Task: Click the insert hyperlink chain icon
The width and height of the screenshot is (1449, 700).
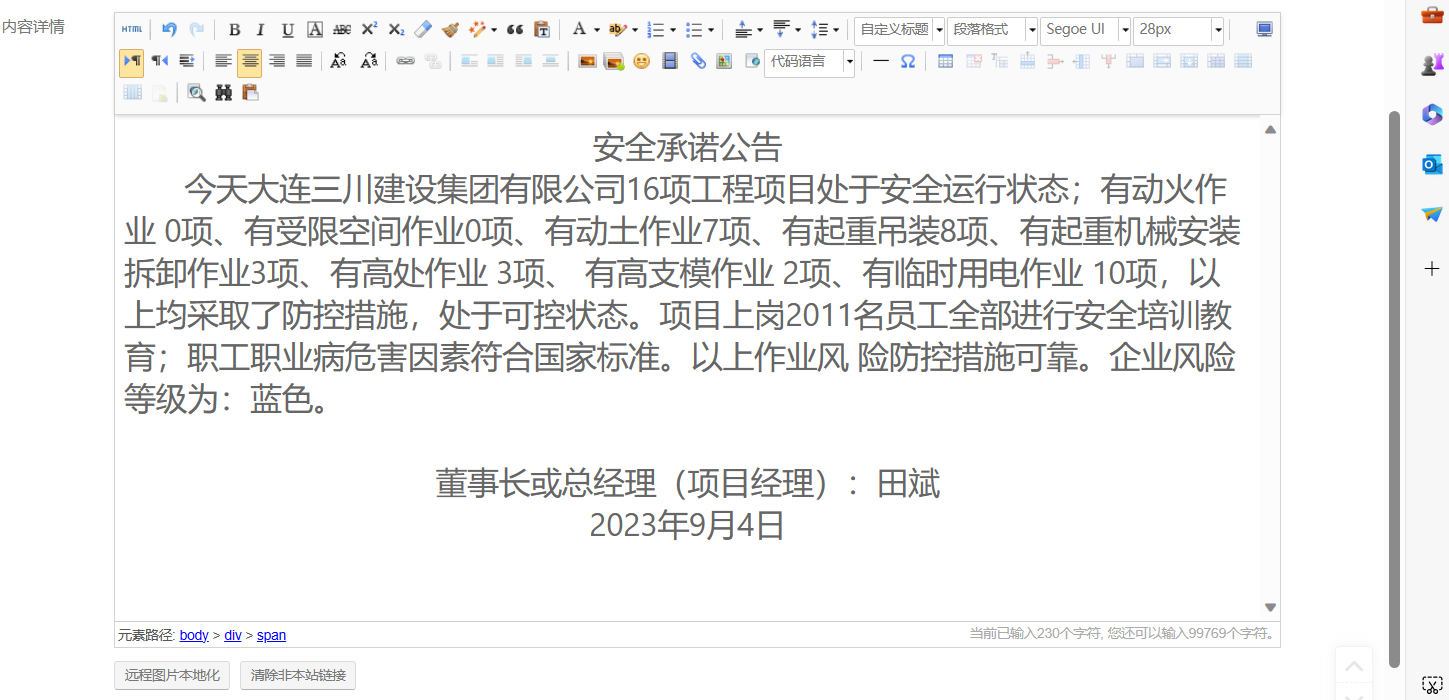Action: point(405,61)
